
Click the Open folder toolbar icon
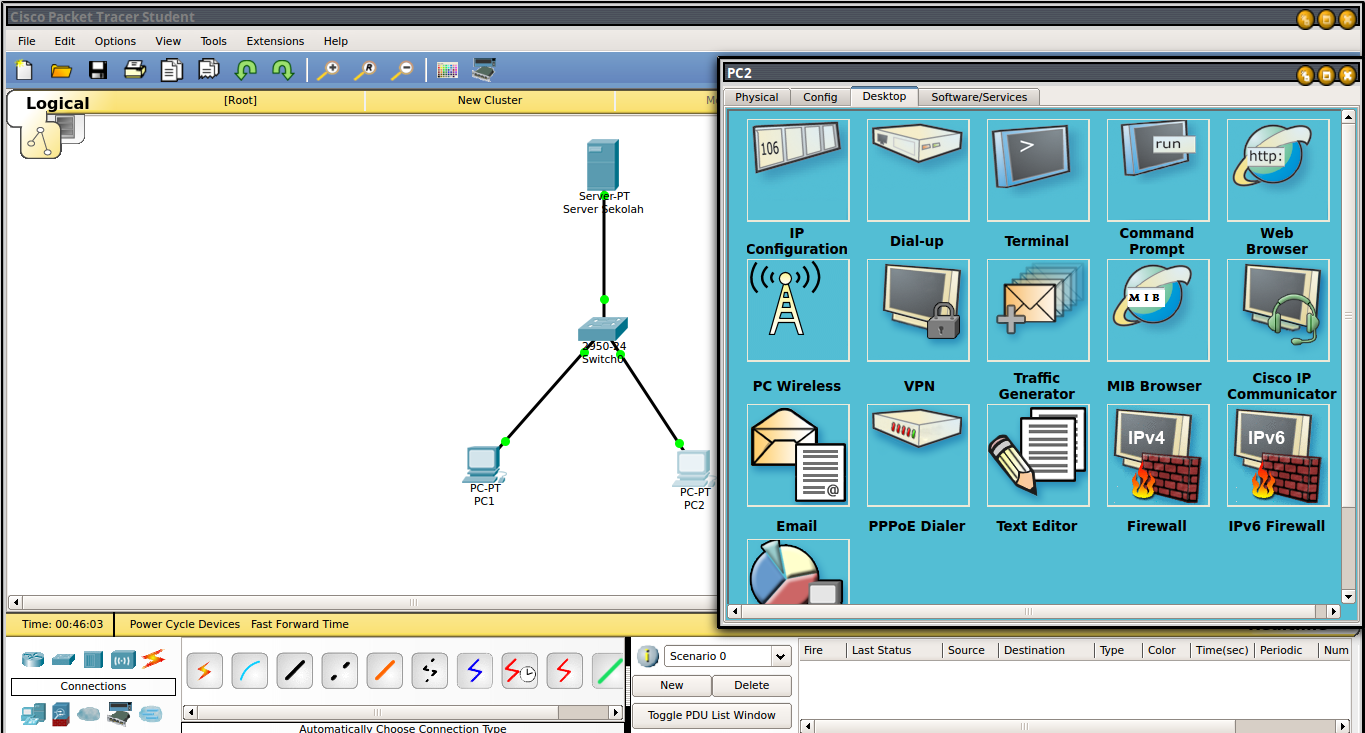pyautogui.click(x=61, y=70)
